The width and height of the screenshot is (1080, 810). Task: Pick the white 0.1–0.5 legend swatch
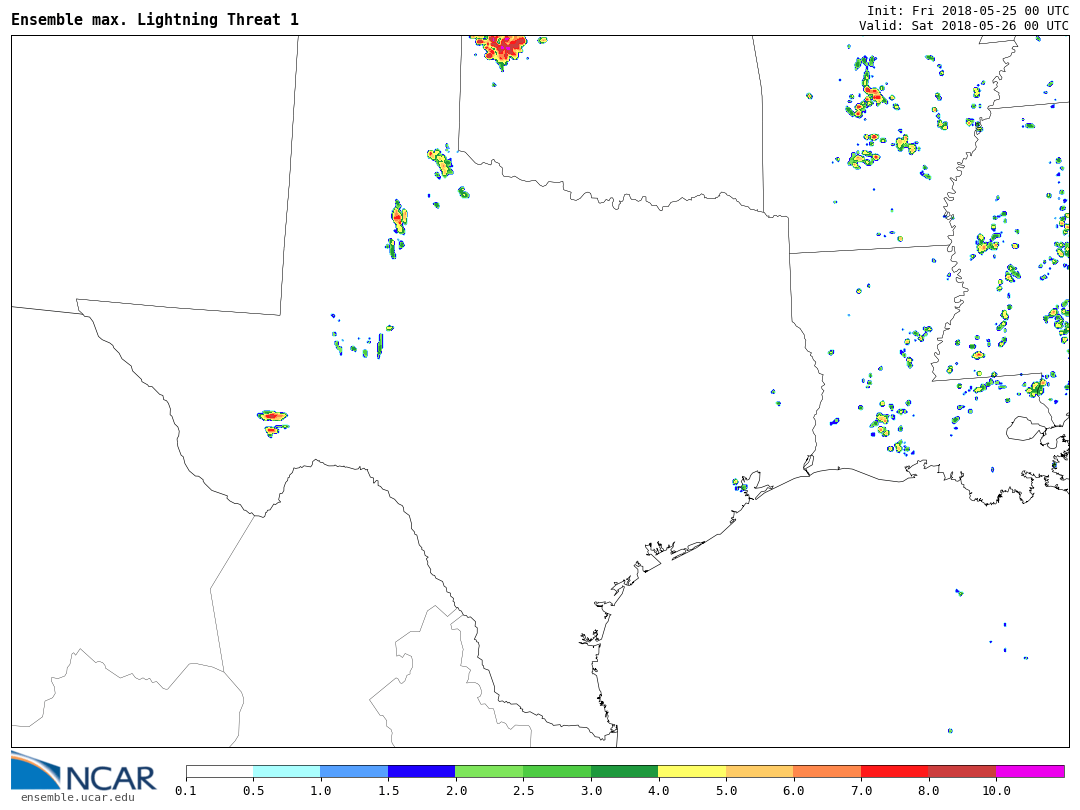click(219, 771)
